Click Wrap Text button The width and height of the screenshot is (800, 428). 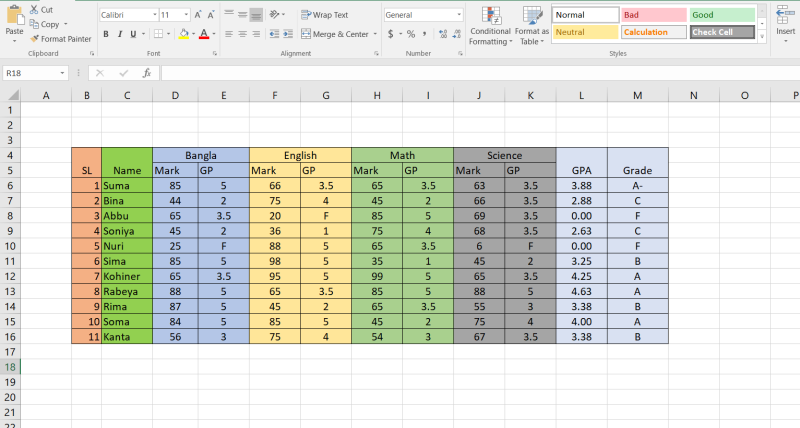pyautogui.click(x=324, y=15)
